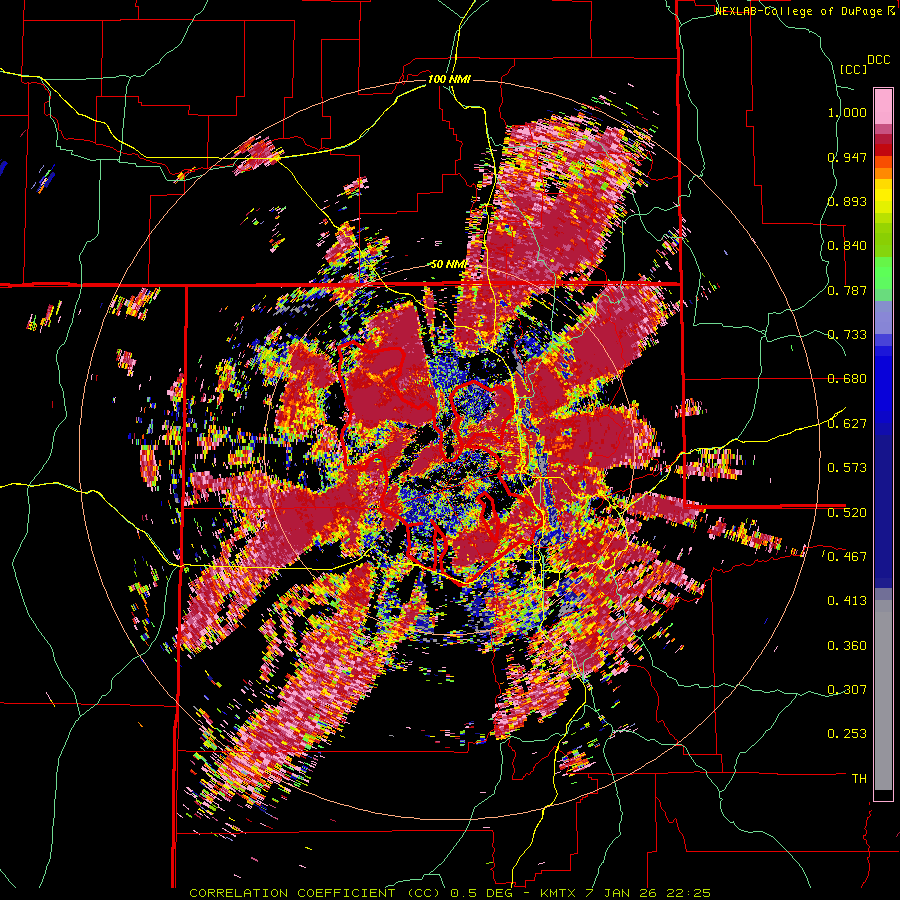Screen dimensions: 900x900
Task: Select the 0.253 scale value
Action: tap(847, 734)
